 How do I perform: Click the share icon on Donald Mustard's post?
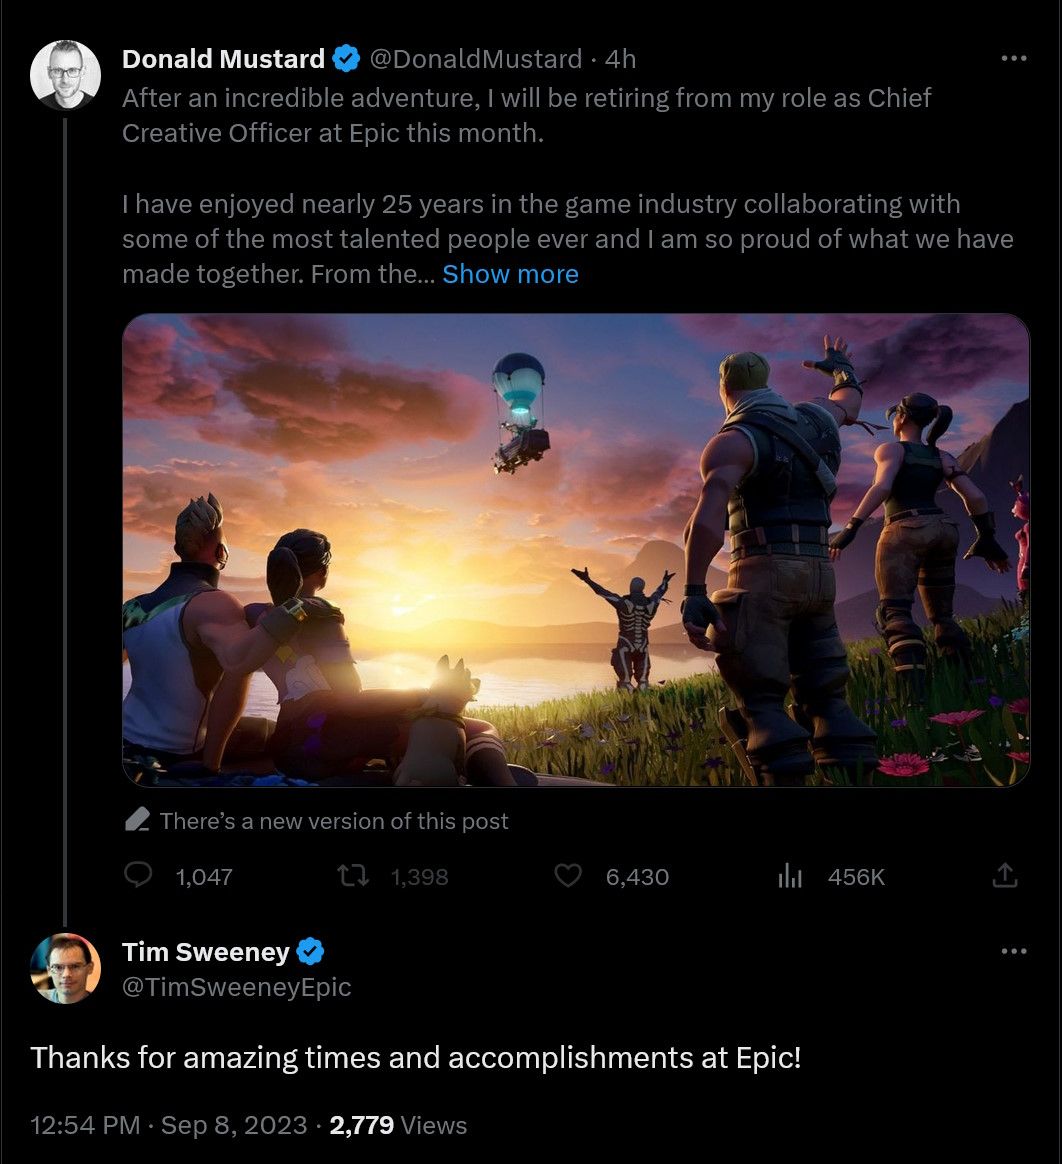pyautogui.click(x=1005, y=876)
